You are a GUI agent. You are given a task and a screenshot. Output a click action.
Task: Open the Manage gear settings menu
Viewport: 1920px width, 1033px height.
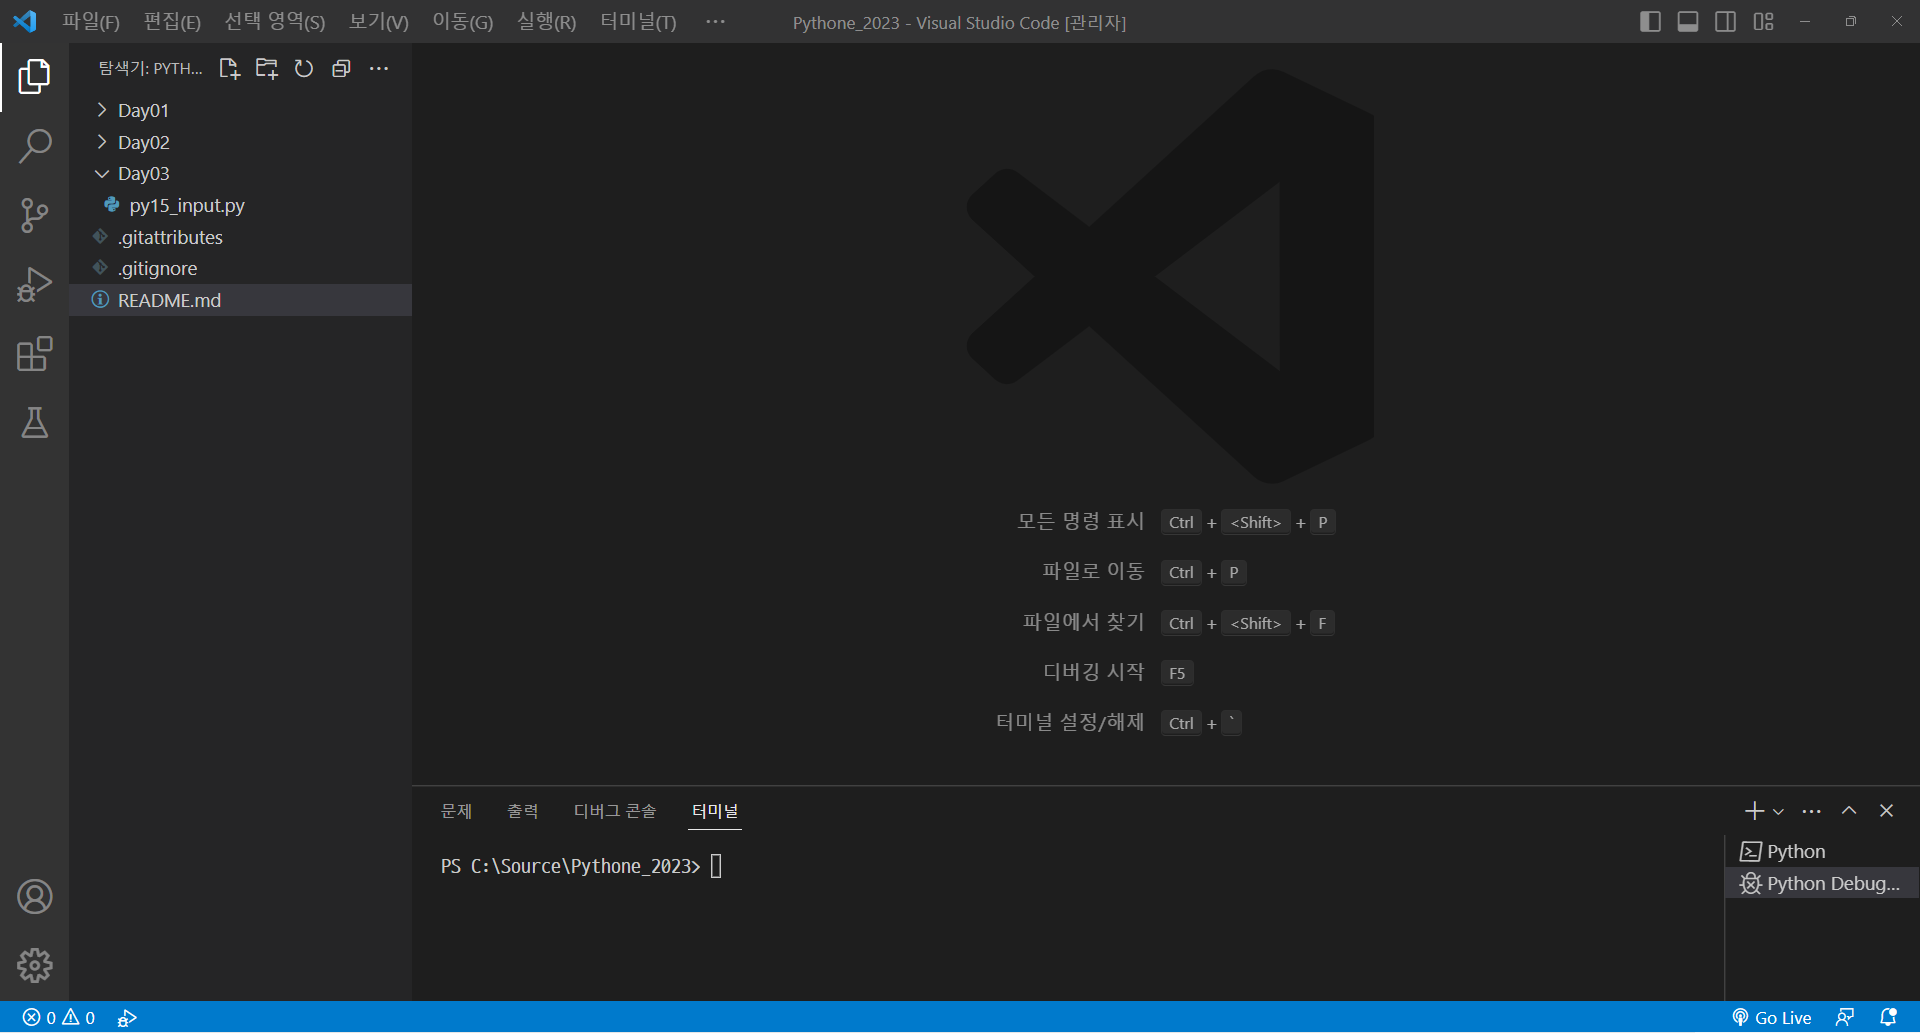coord(34,966)
